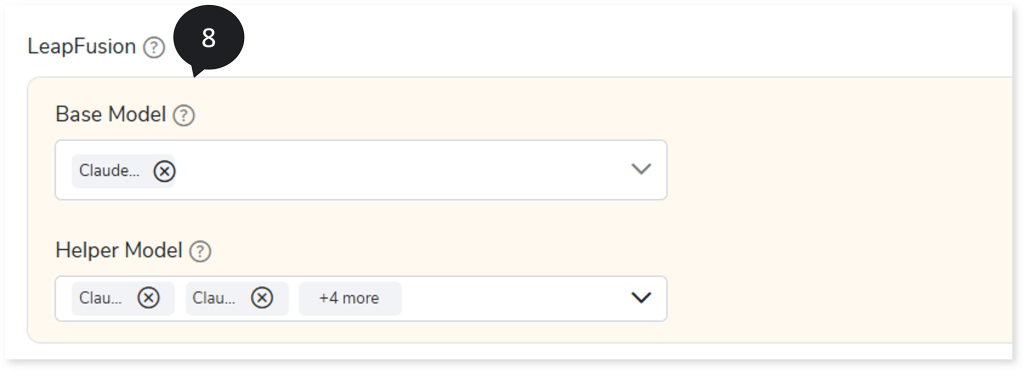Select the Claude... chip in Base Model
This screenshot has height=371, width=1024.
tap(109, 170)
